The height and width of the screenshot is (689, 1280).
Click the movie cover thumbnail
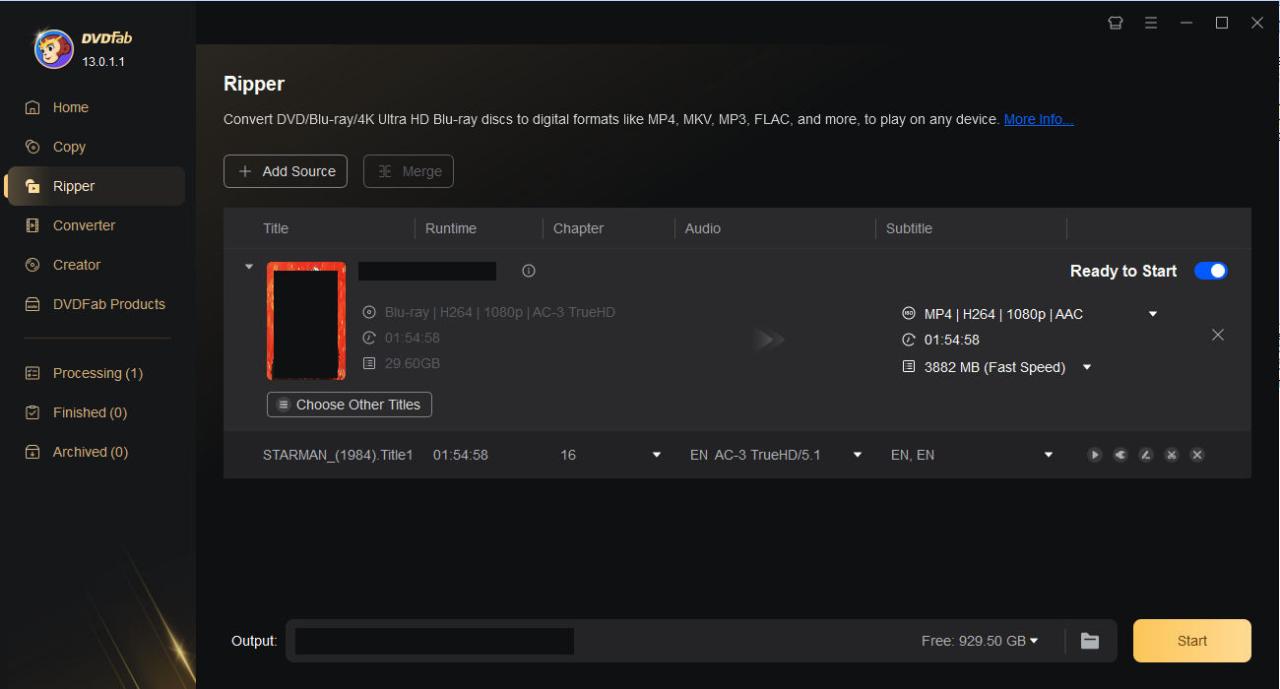point(307,321)
